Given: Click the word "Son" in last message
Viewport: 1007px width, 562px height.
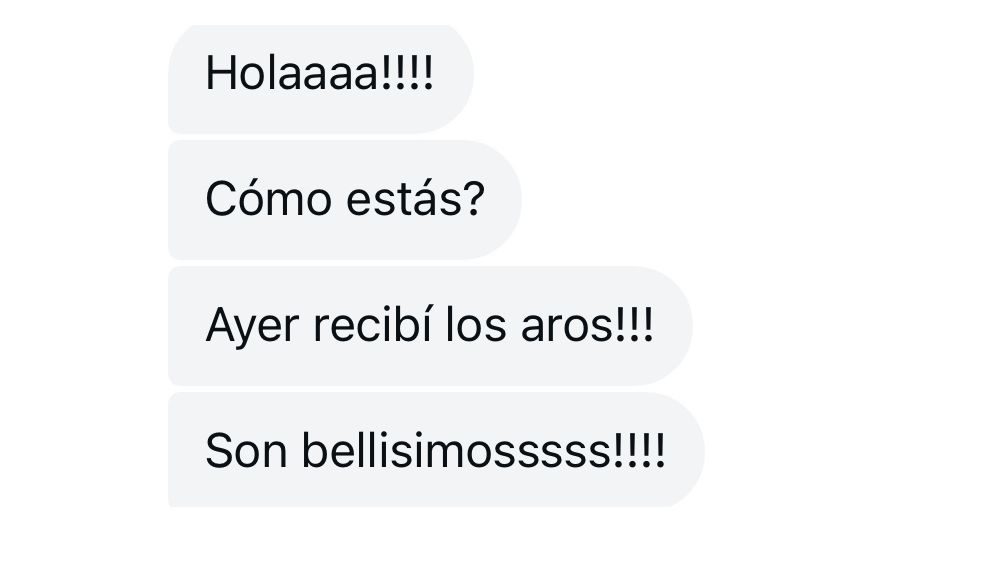Looking at the screenshot, I should pos(246,451).
